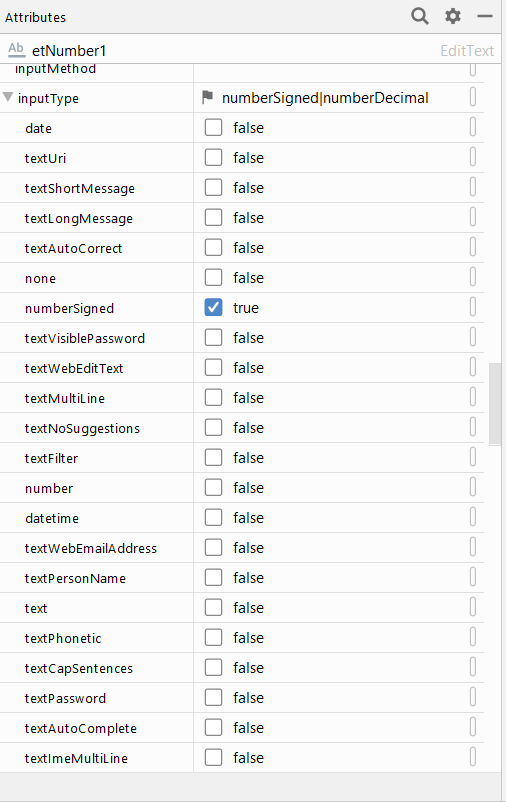506x802 pixels.
Task: Open the Attributes panel gear settings
Action: 453,16
